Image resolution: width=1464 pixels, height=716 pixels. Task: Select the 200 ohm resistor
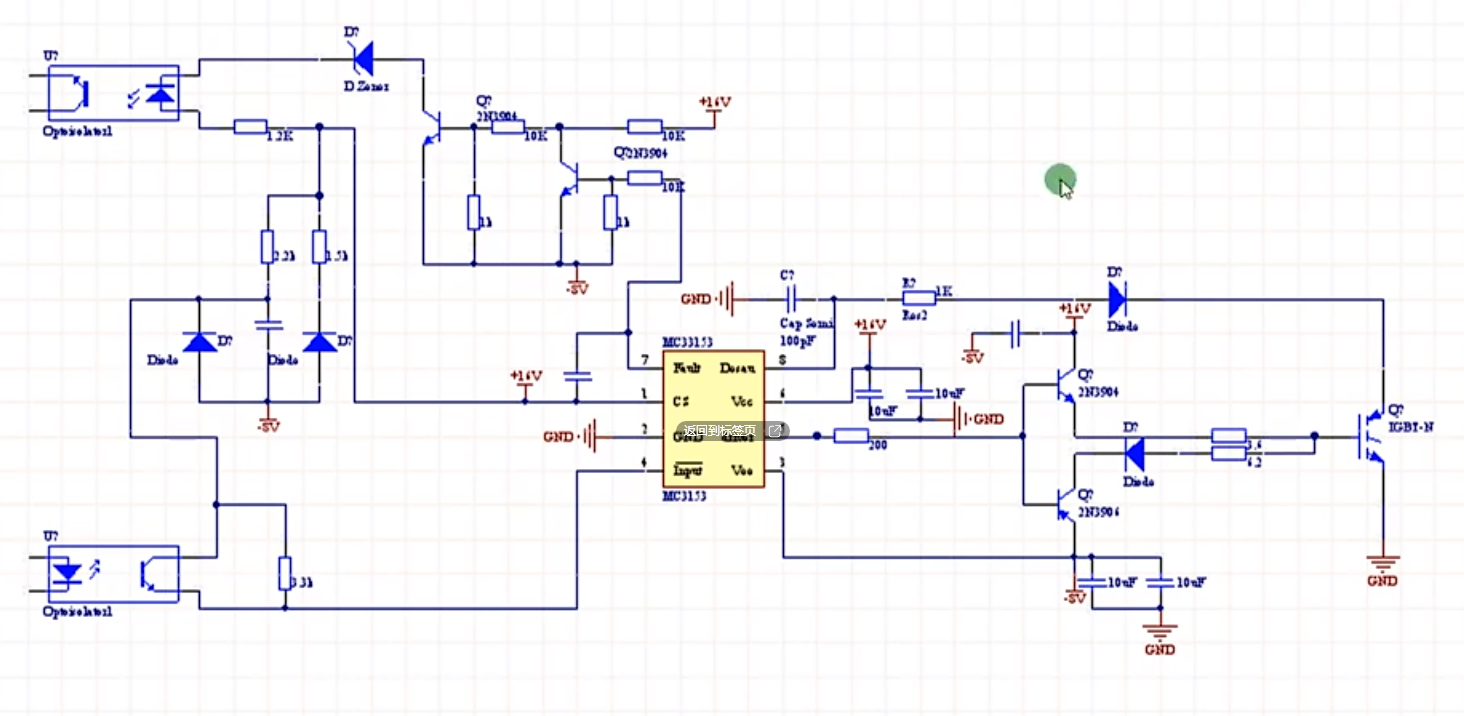pos(851,435)
